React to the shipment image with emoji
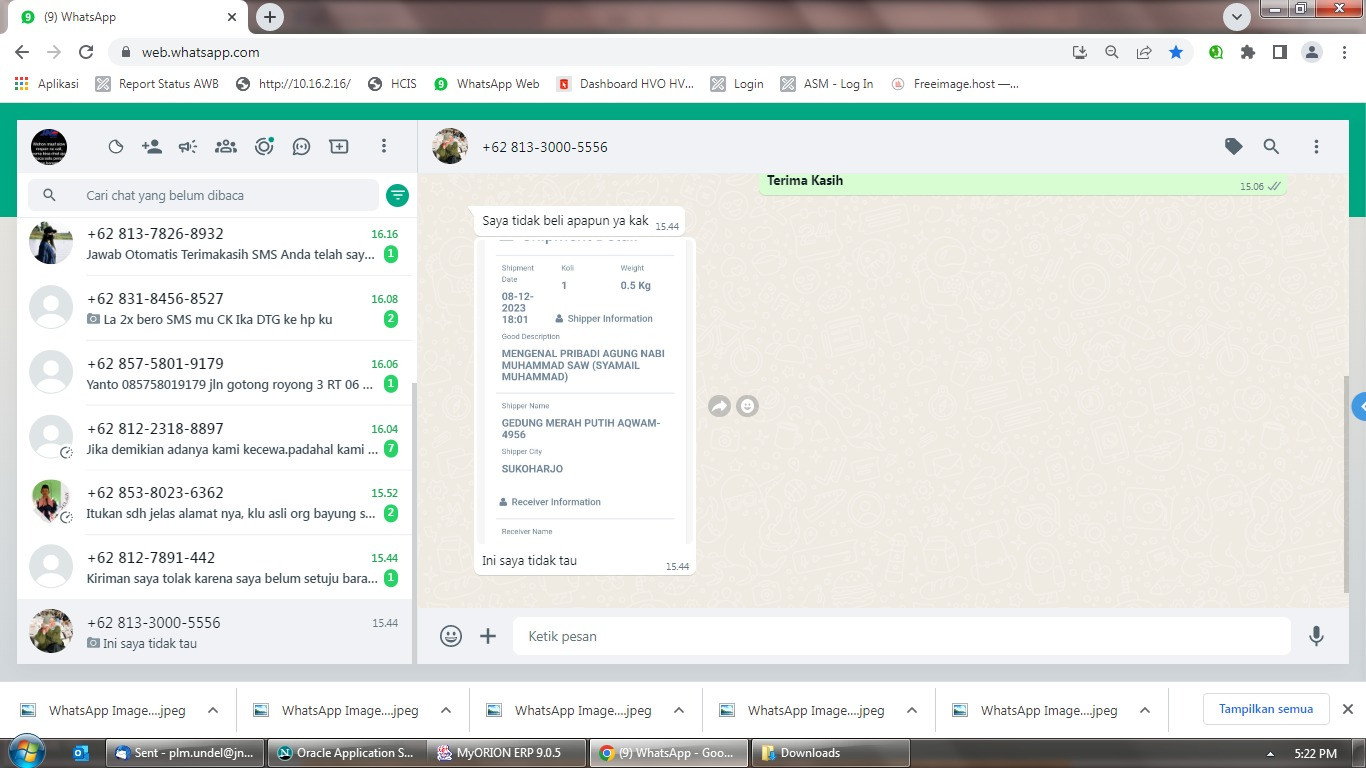This screenshot has height=768, width=1366. coord(747,406)
